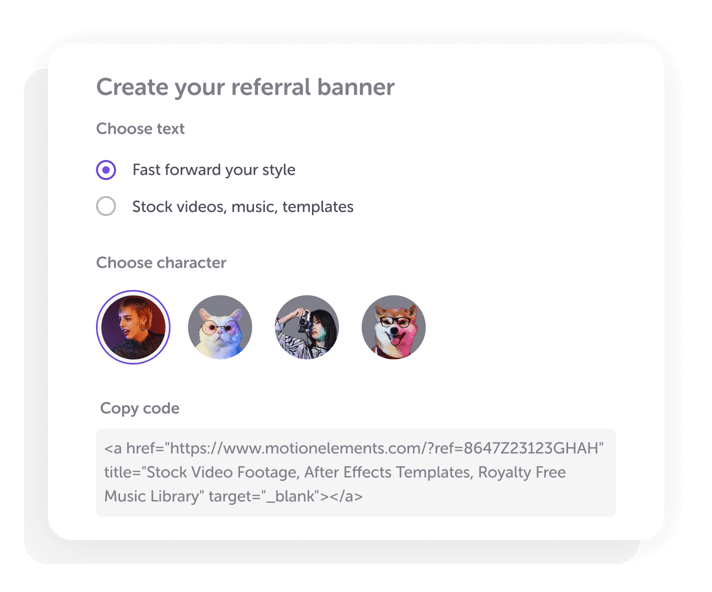The height and width of the screenshot is (592, 712).
Task: Select the "Stock videos, music, templates" radio button
Action: pos(106,207)
